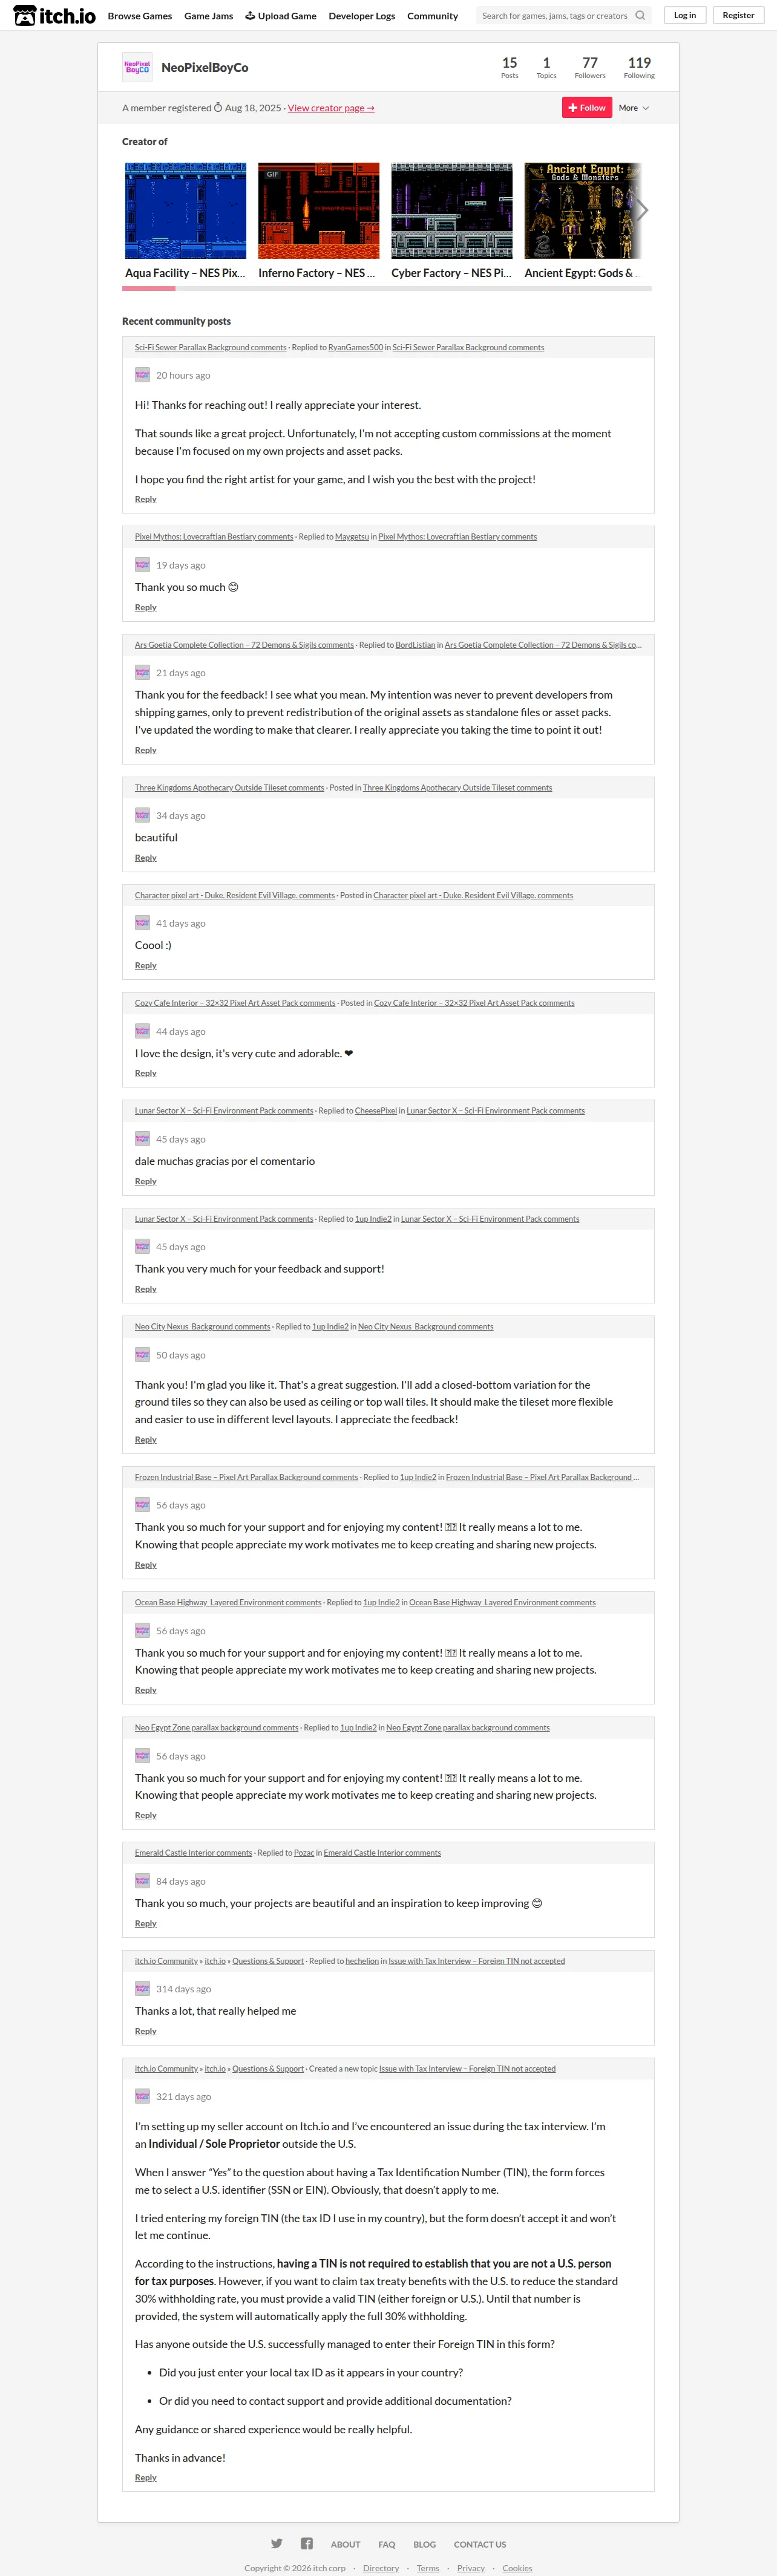The width and height of the screenshot is (777, 2576).
Task: Open the Twitter icon in footer
Action: (277, 2543)
